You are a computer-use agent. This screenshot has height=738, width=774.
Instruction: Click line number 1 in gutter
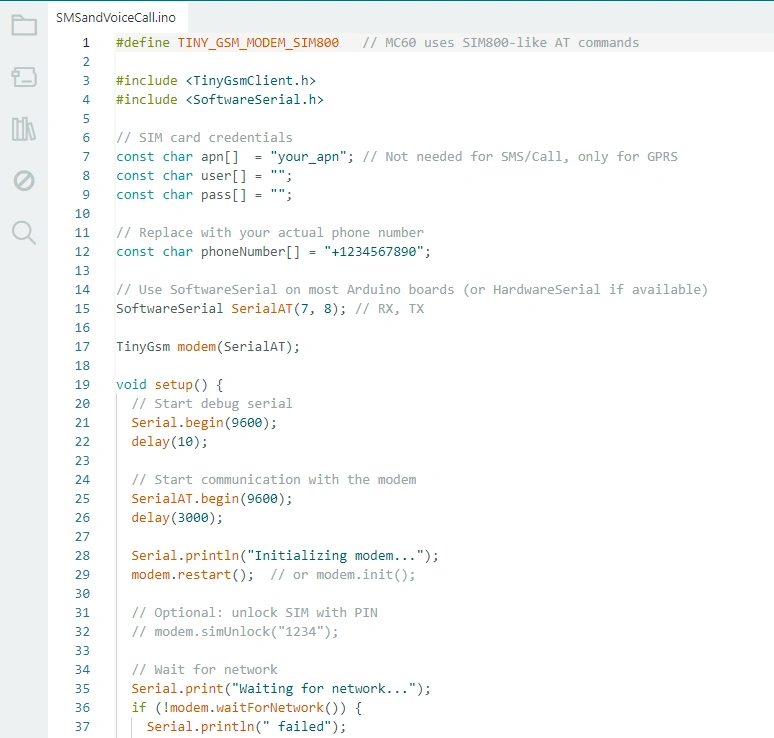pyautogui.click(x=86, y=43)
